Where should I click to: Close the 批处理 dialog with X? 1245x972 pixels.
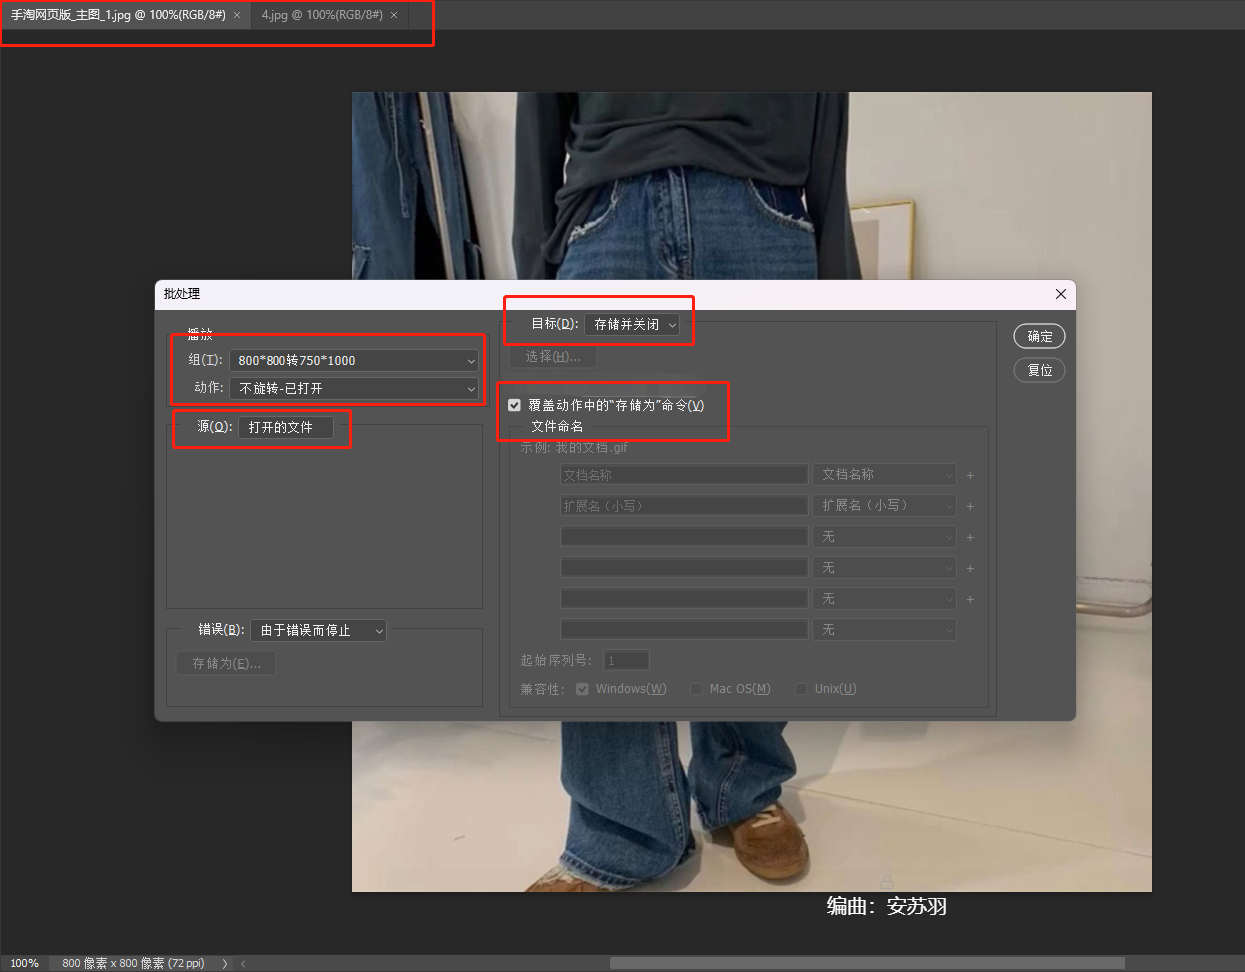pyautogui.click(x=1060, y=294)
